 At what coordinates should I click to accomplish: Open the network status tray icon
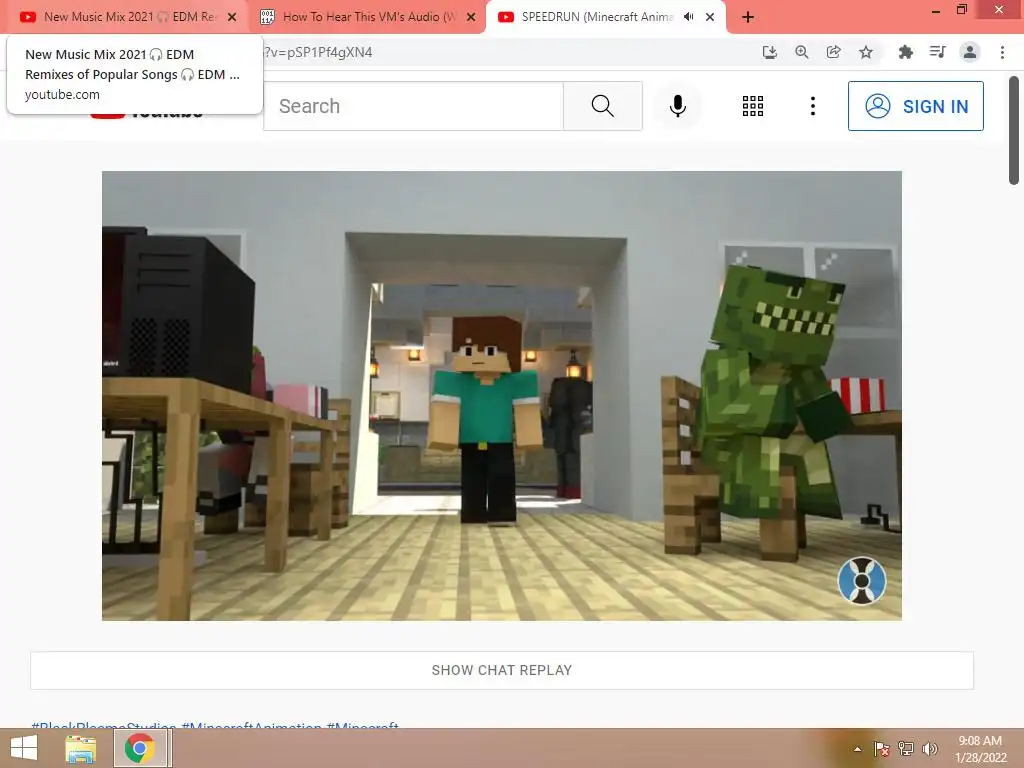pos(906,749)
